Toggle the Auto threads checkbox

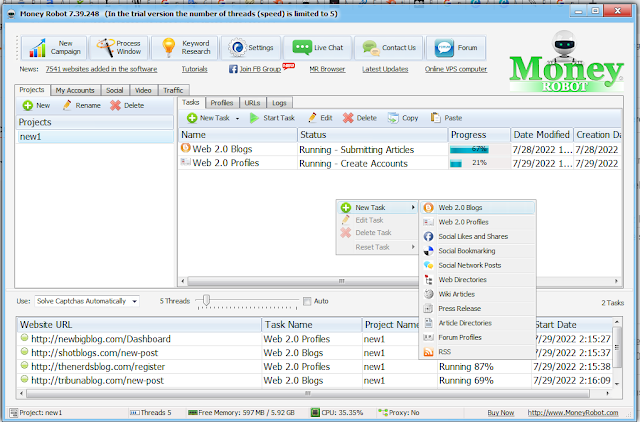click(307, 301)
